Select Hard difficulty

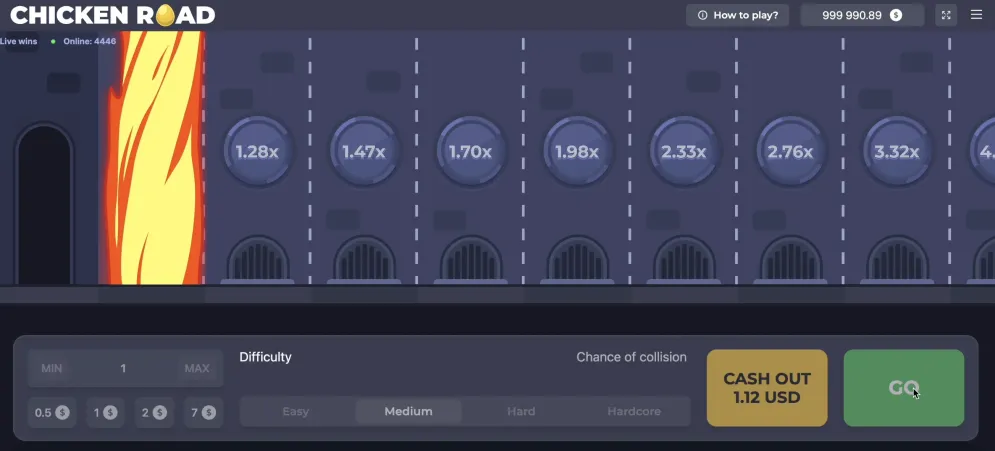tap(521, 412)
